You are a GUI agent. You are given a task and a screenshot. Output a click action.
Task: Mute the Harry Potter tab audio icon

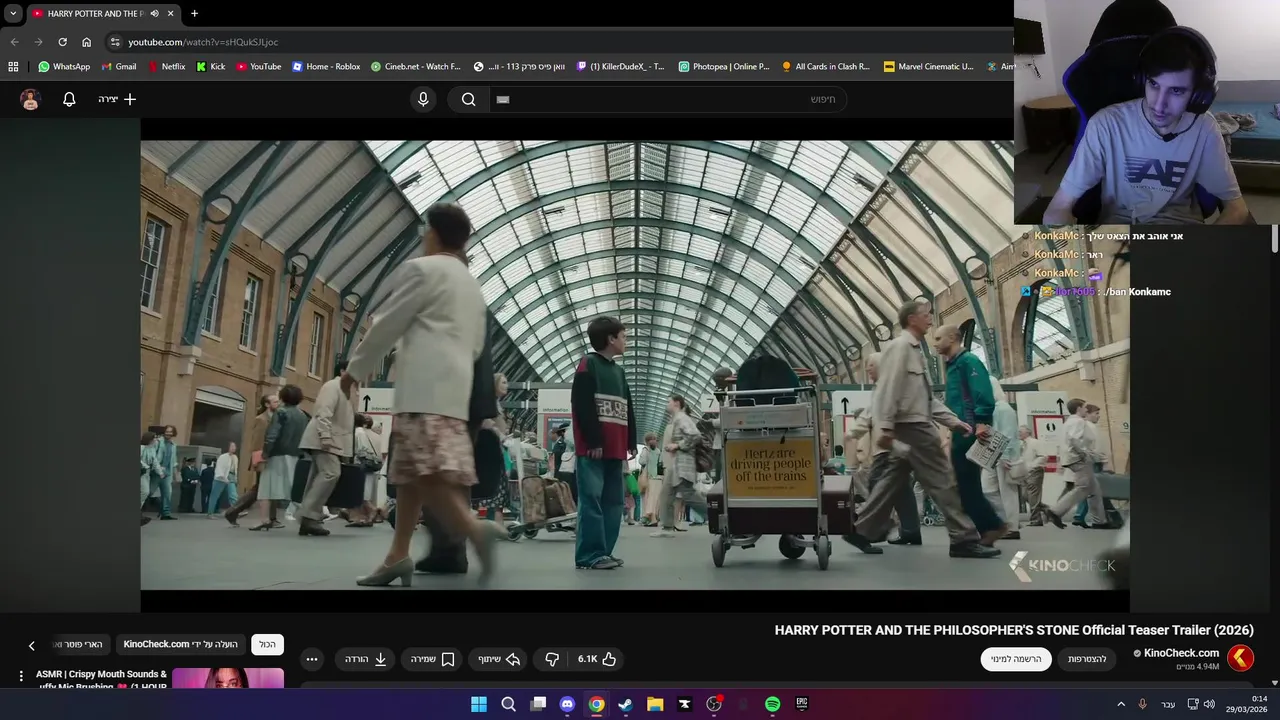(x=154, y=14)
